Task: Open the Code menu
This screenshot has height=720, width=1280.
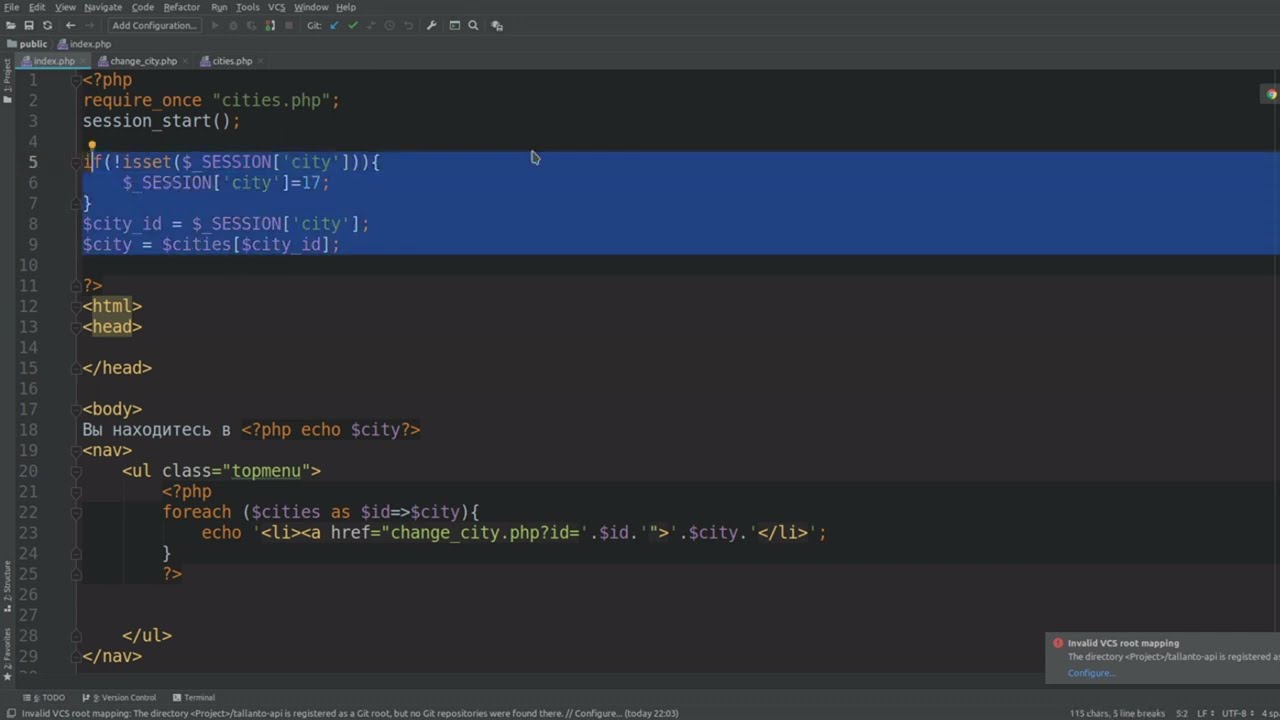Action: click(143, 7)
